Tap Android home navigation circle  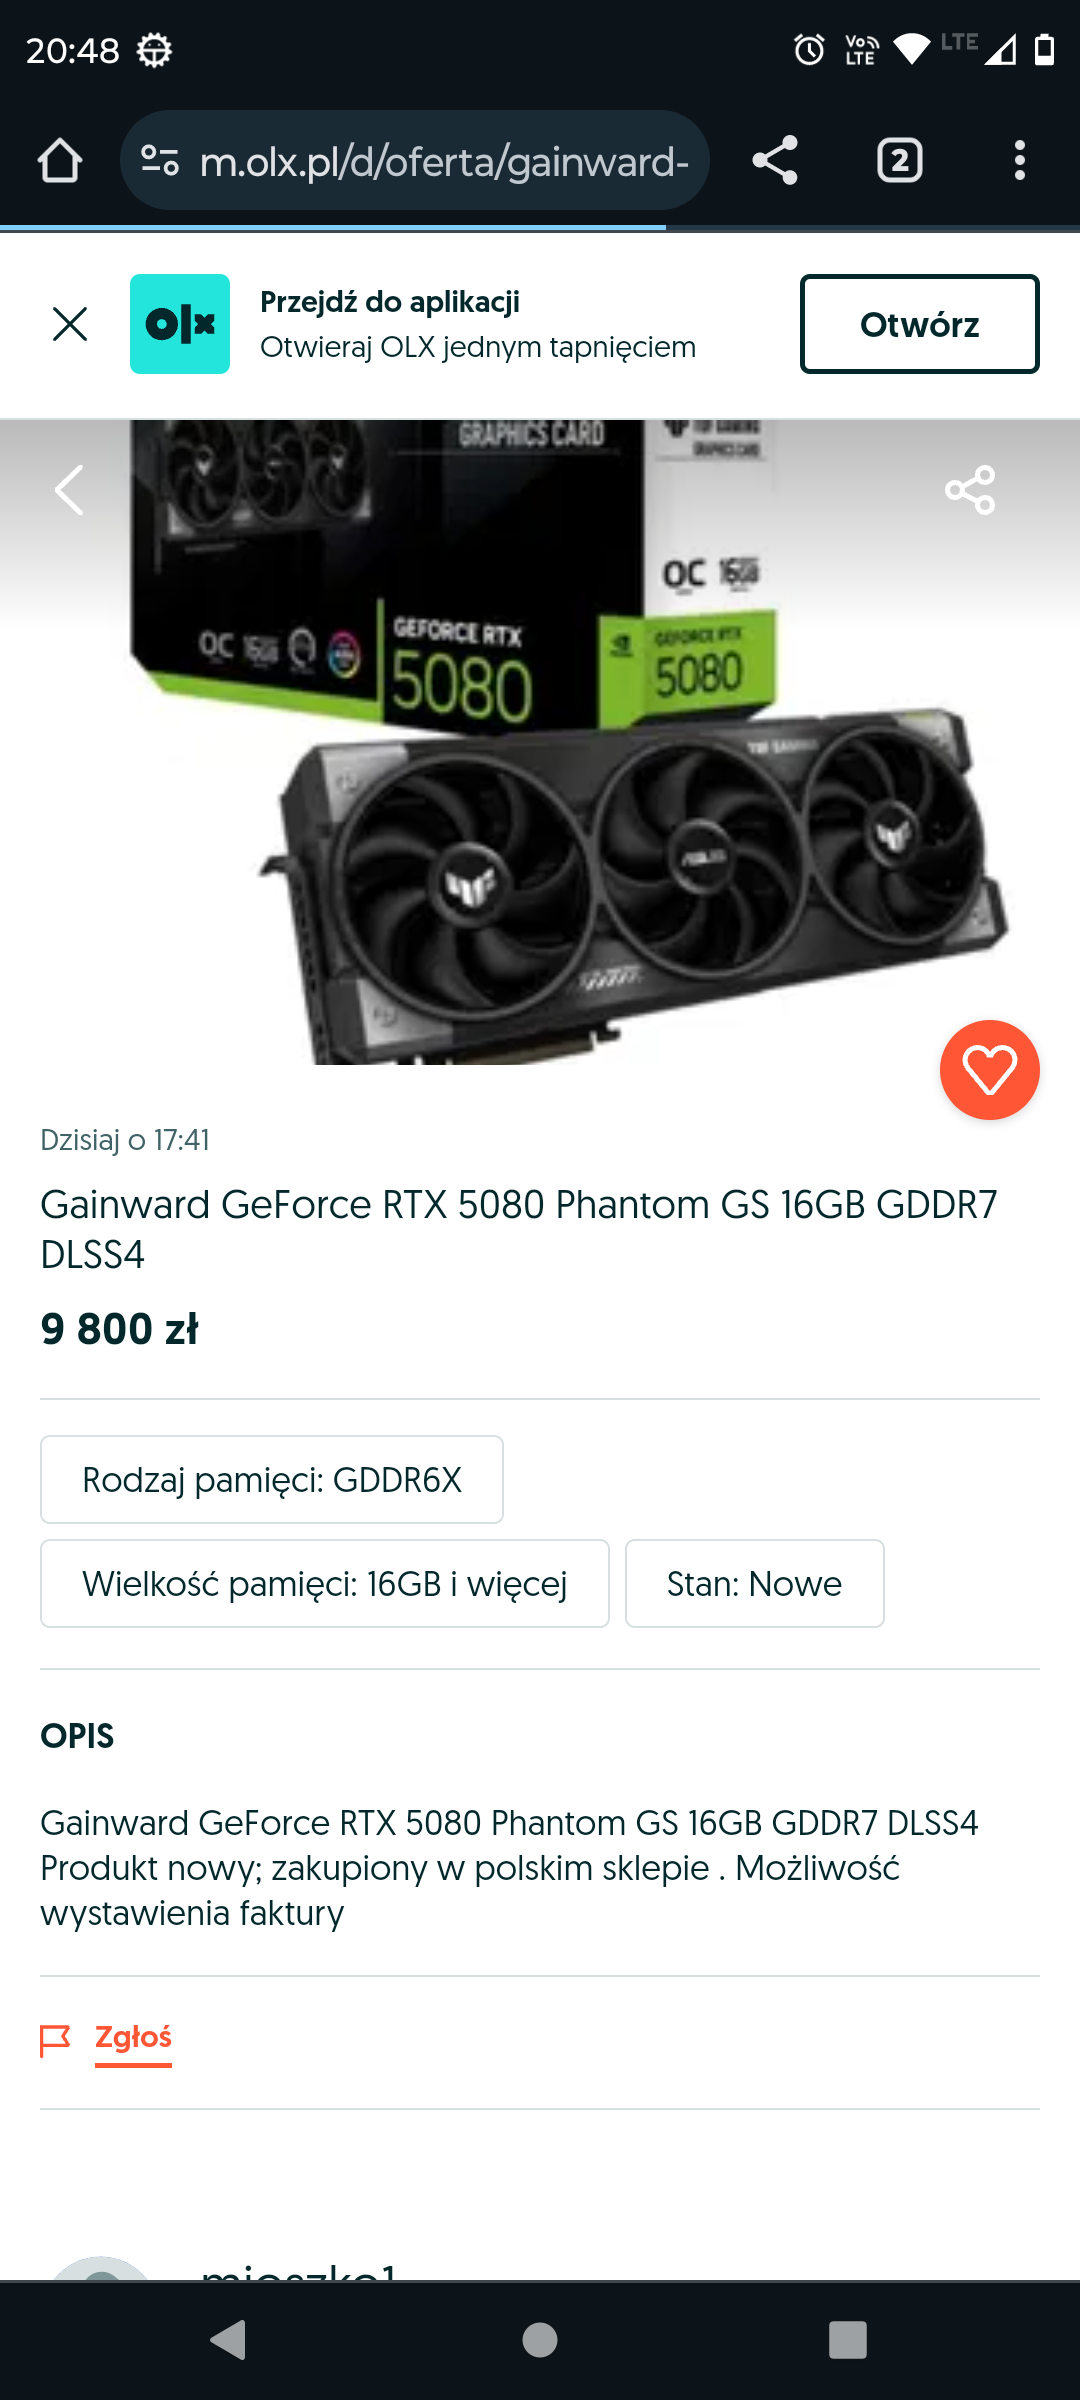(540, 2340)
